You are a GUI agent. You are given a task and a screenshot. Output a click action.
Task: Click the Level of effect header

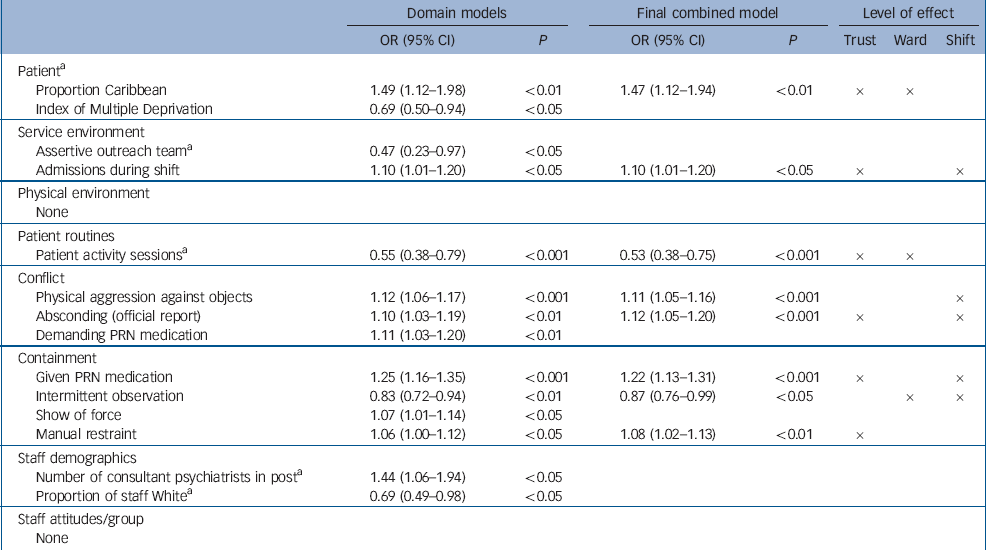(909, 13)
